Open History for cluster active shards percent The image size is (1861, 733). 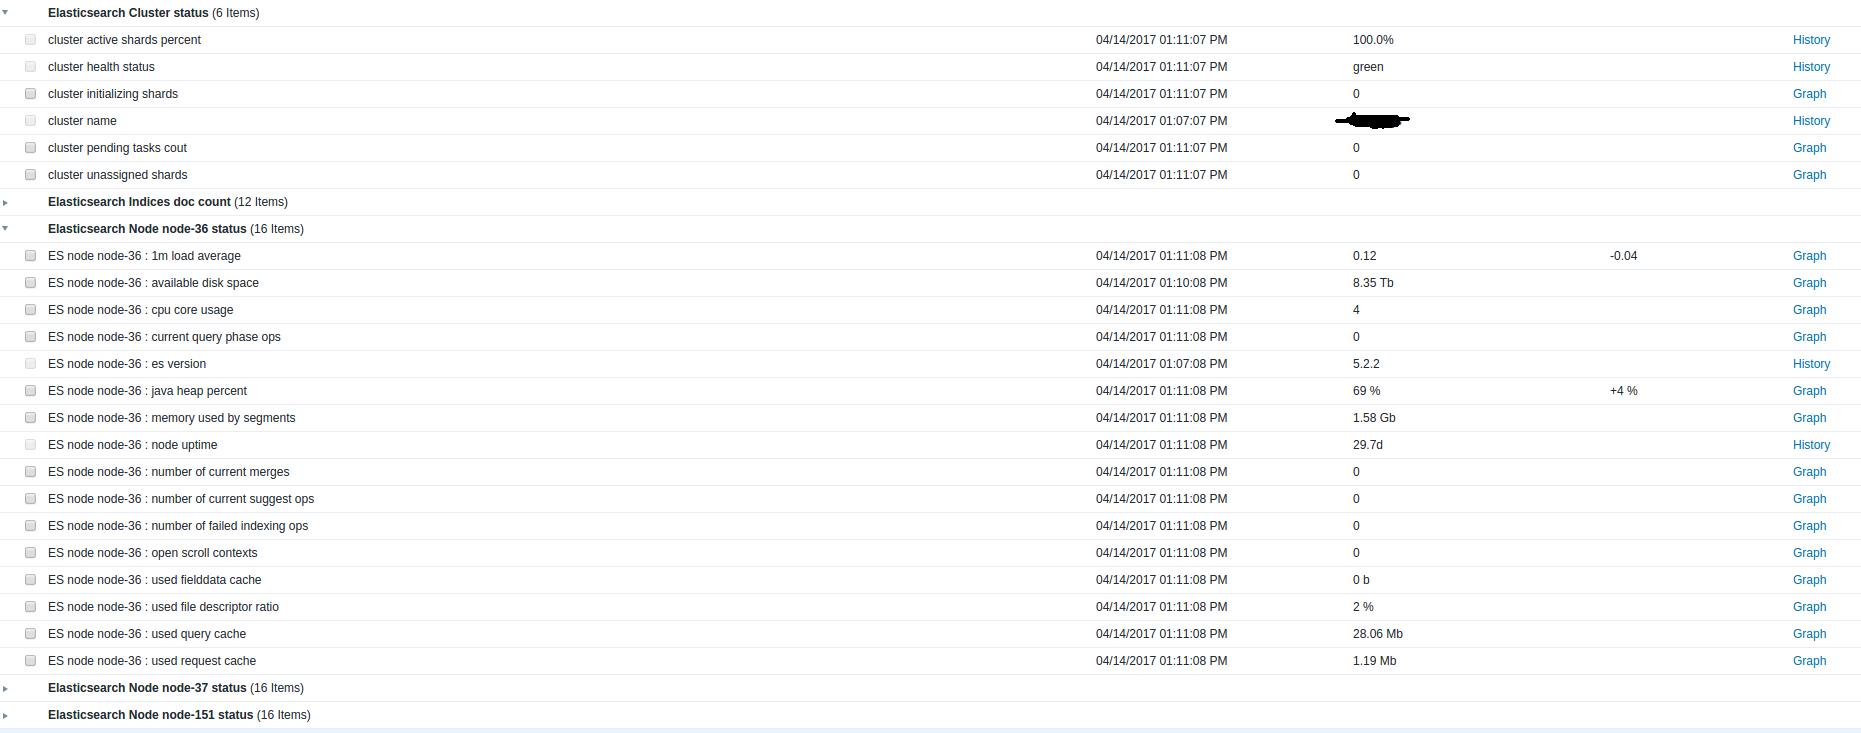[x=1811, y=40]
